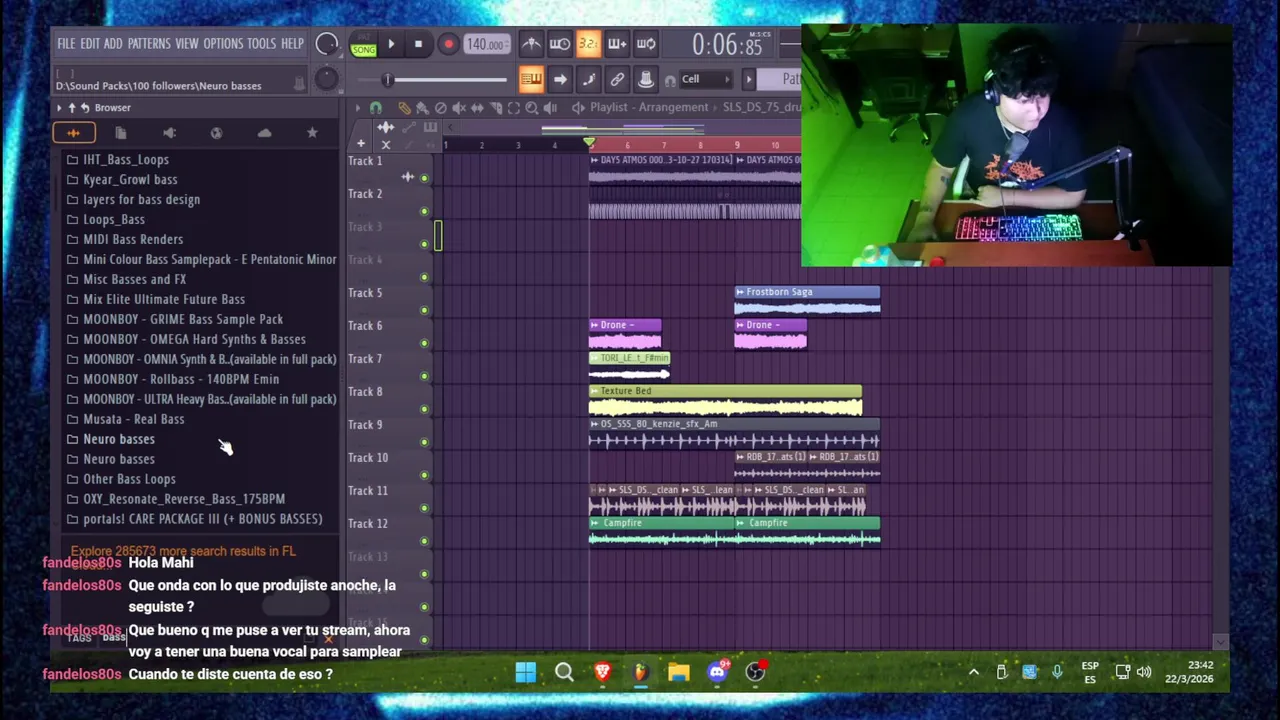The image size is (1280, 720).
Task: Select the Select tool in playlist
Action: (x=513, y=108)
